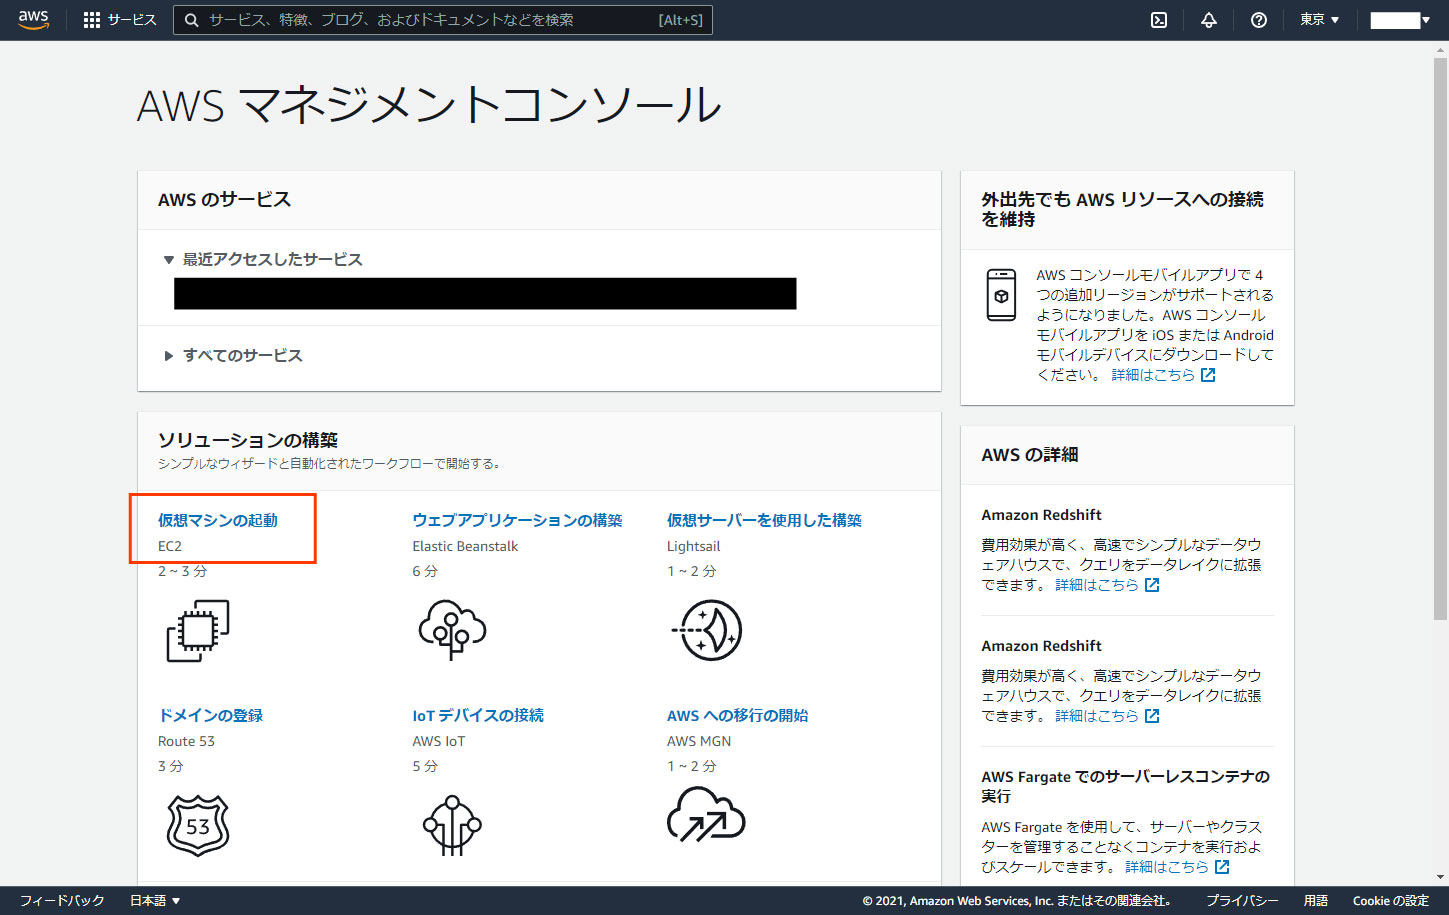The image size is (1449, 915).
Task: Click the Elastic Beanstalk cloud tree icon
Action: click(x=452, y=630)
